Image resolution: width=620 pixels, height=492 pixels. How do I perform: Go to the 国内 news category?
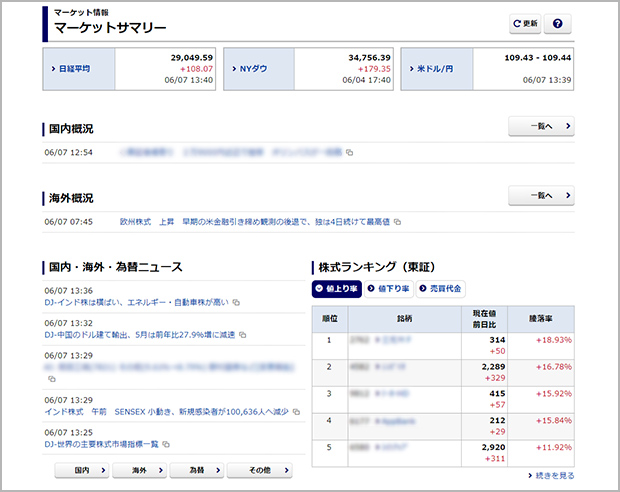click(x=82, y=470)
